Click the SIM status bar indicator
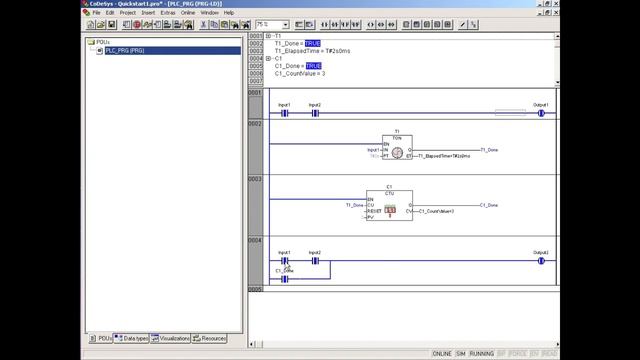The height and width of the screenshot is (360, 640). point(460,353)
